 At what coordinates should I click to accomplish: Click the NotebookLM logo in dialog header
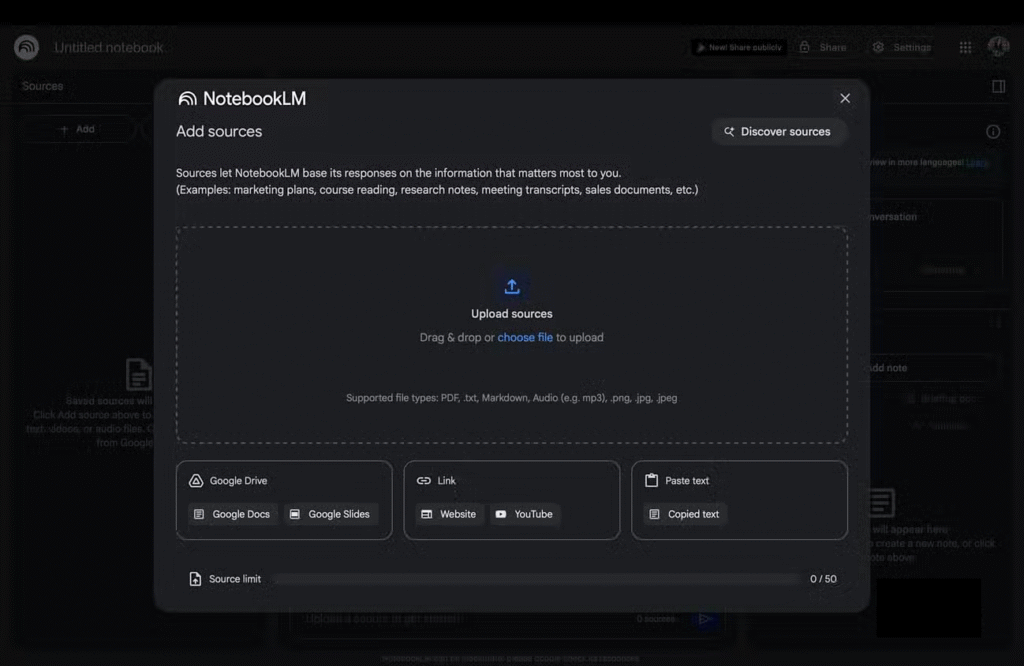coord(188,99)
